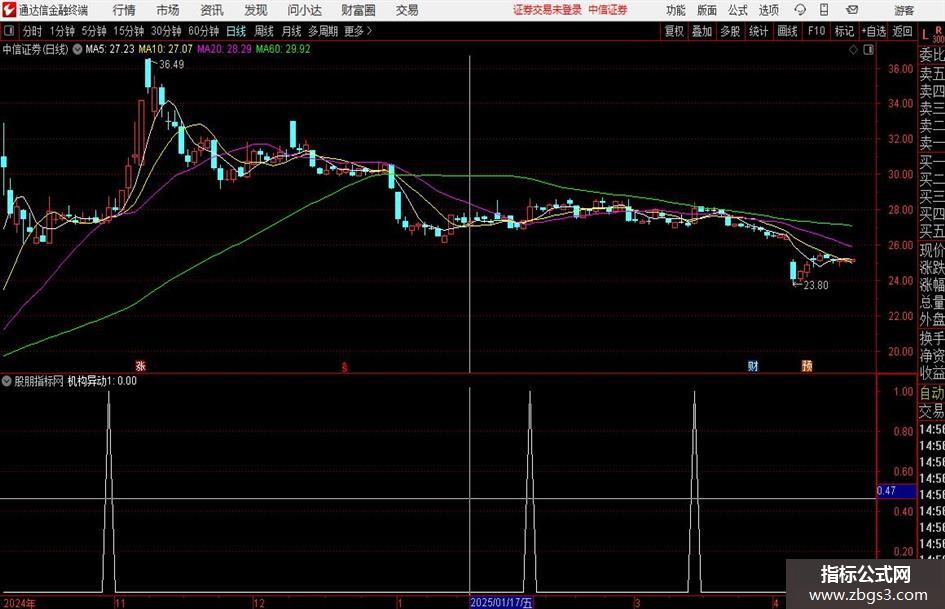Open the 交易 menu
Viewport: 945px width, 609px height.
coord(407,10)
